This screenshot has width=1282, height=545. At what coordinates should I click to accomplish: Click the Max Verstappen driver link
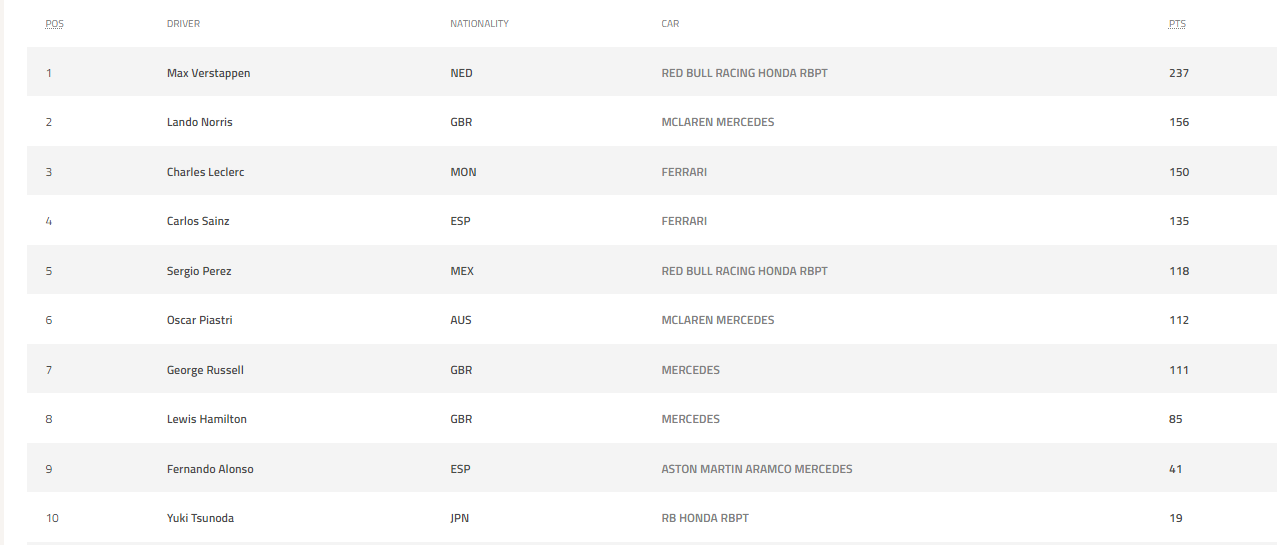pos(208,73)
